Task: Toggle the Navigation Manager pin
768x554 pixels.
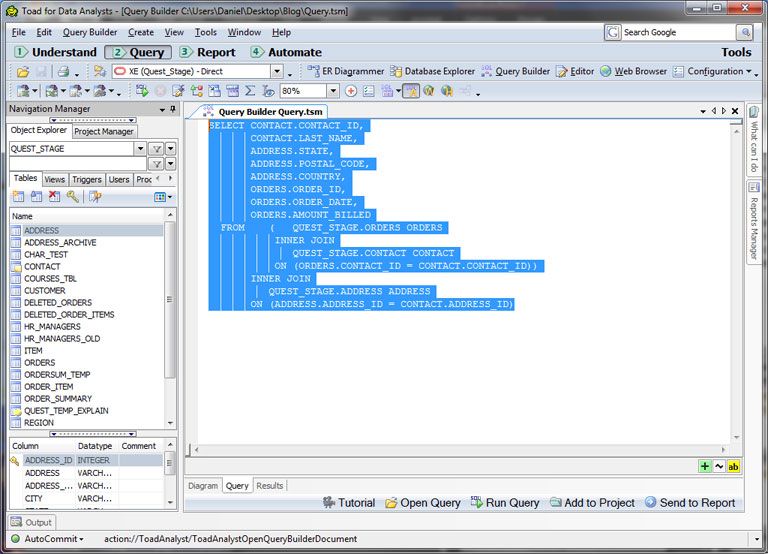Action: point(172,109)
